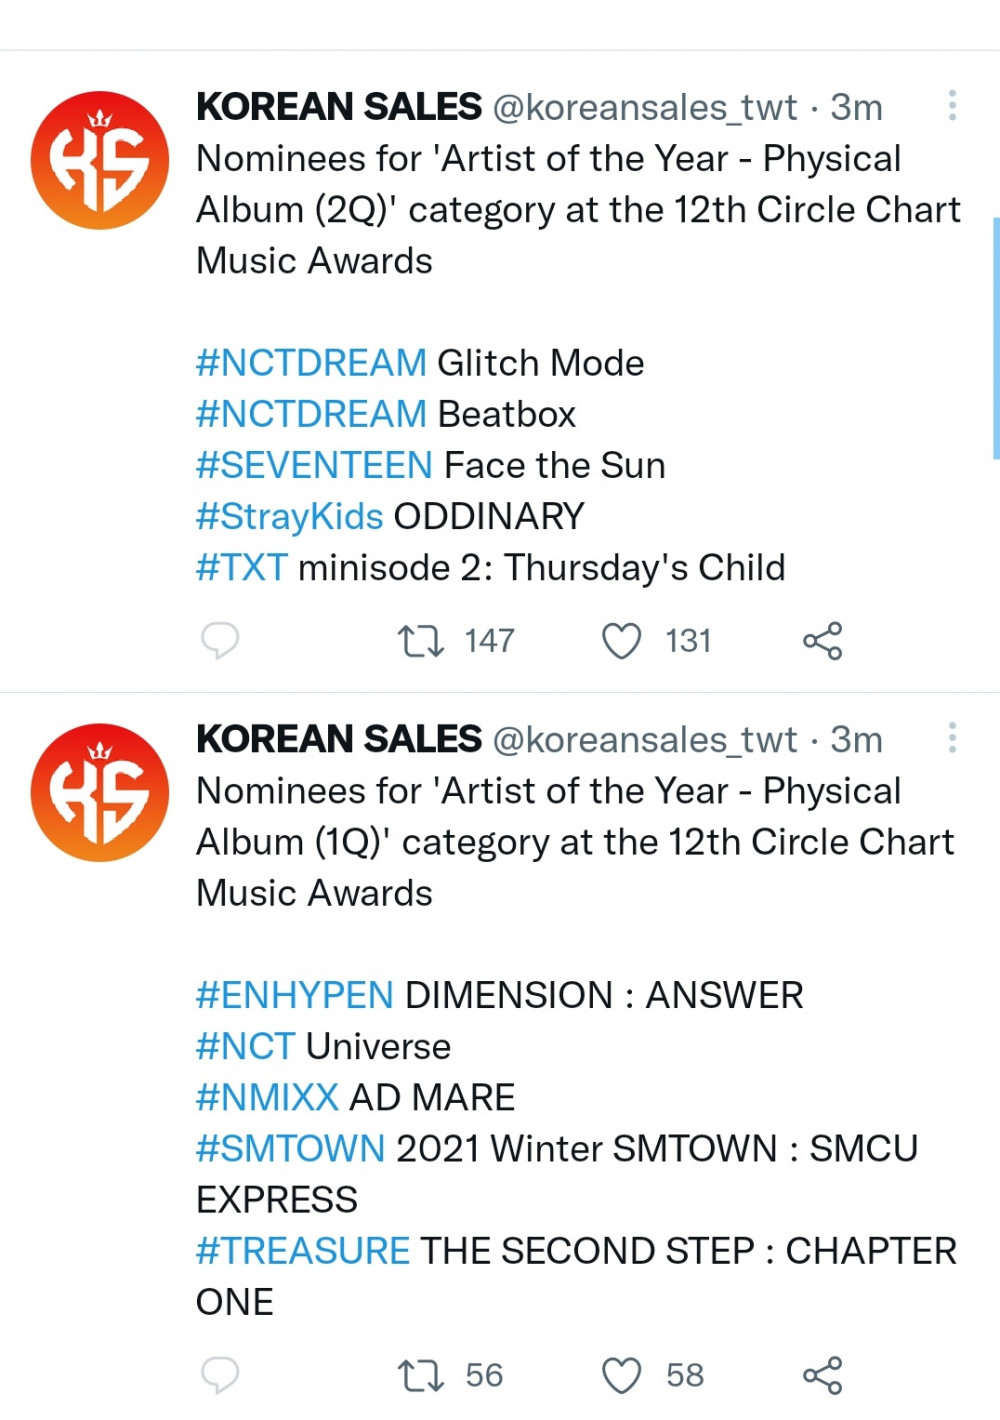Open Korean Sales avatar on first tweet

click(x=99, y=160)
